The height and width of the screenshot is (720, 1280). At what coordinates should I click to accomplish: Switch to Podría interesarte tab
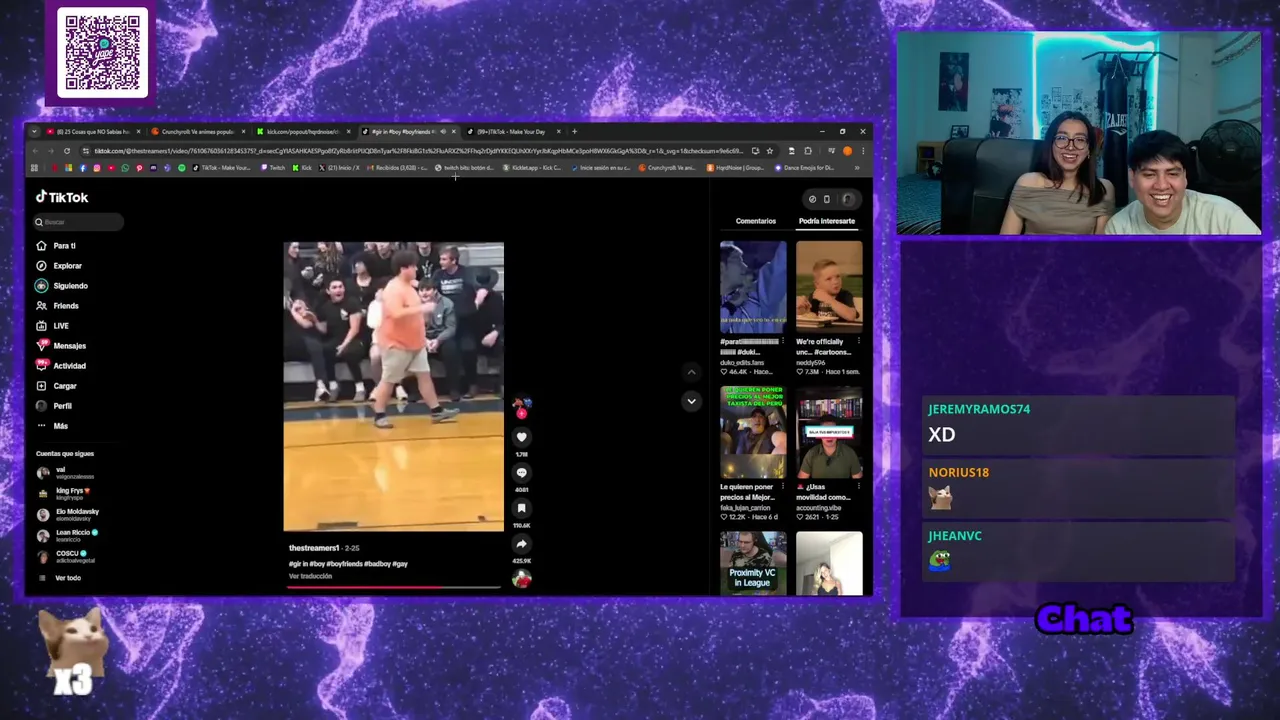tap(827, 221)
